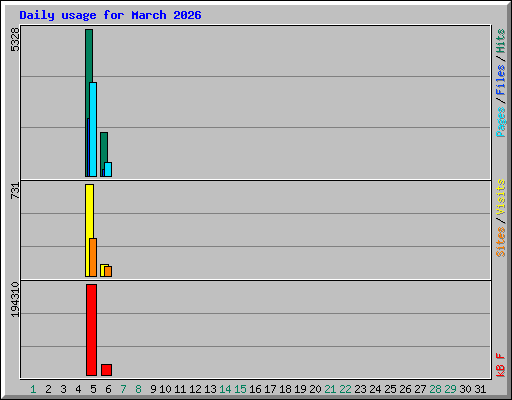This screenshot has height=400, width=512.
Task: Select day 9 on the date axis
Action: coord(153,389)
